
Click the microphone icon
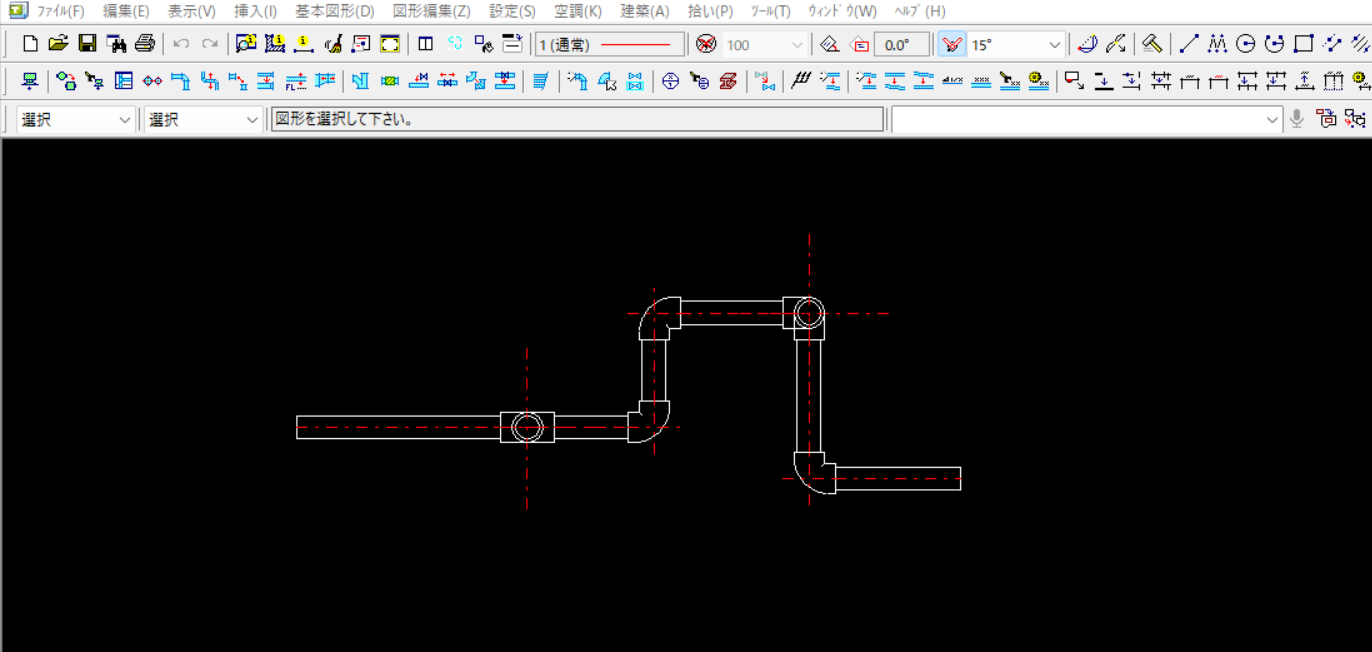[x=1297, y=119]
